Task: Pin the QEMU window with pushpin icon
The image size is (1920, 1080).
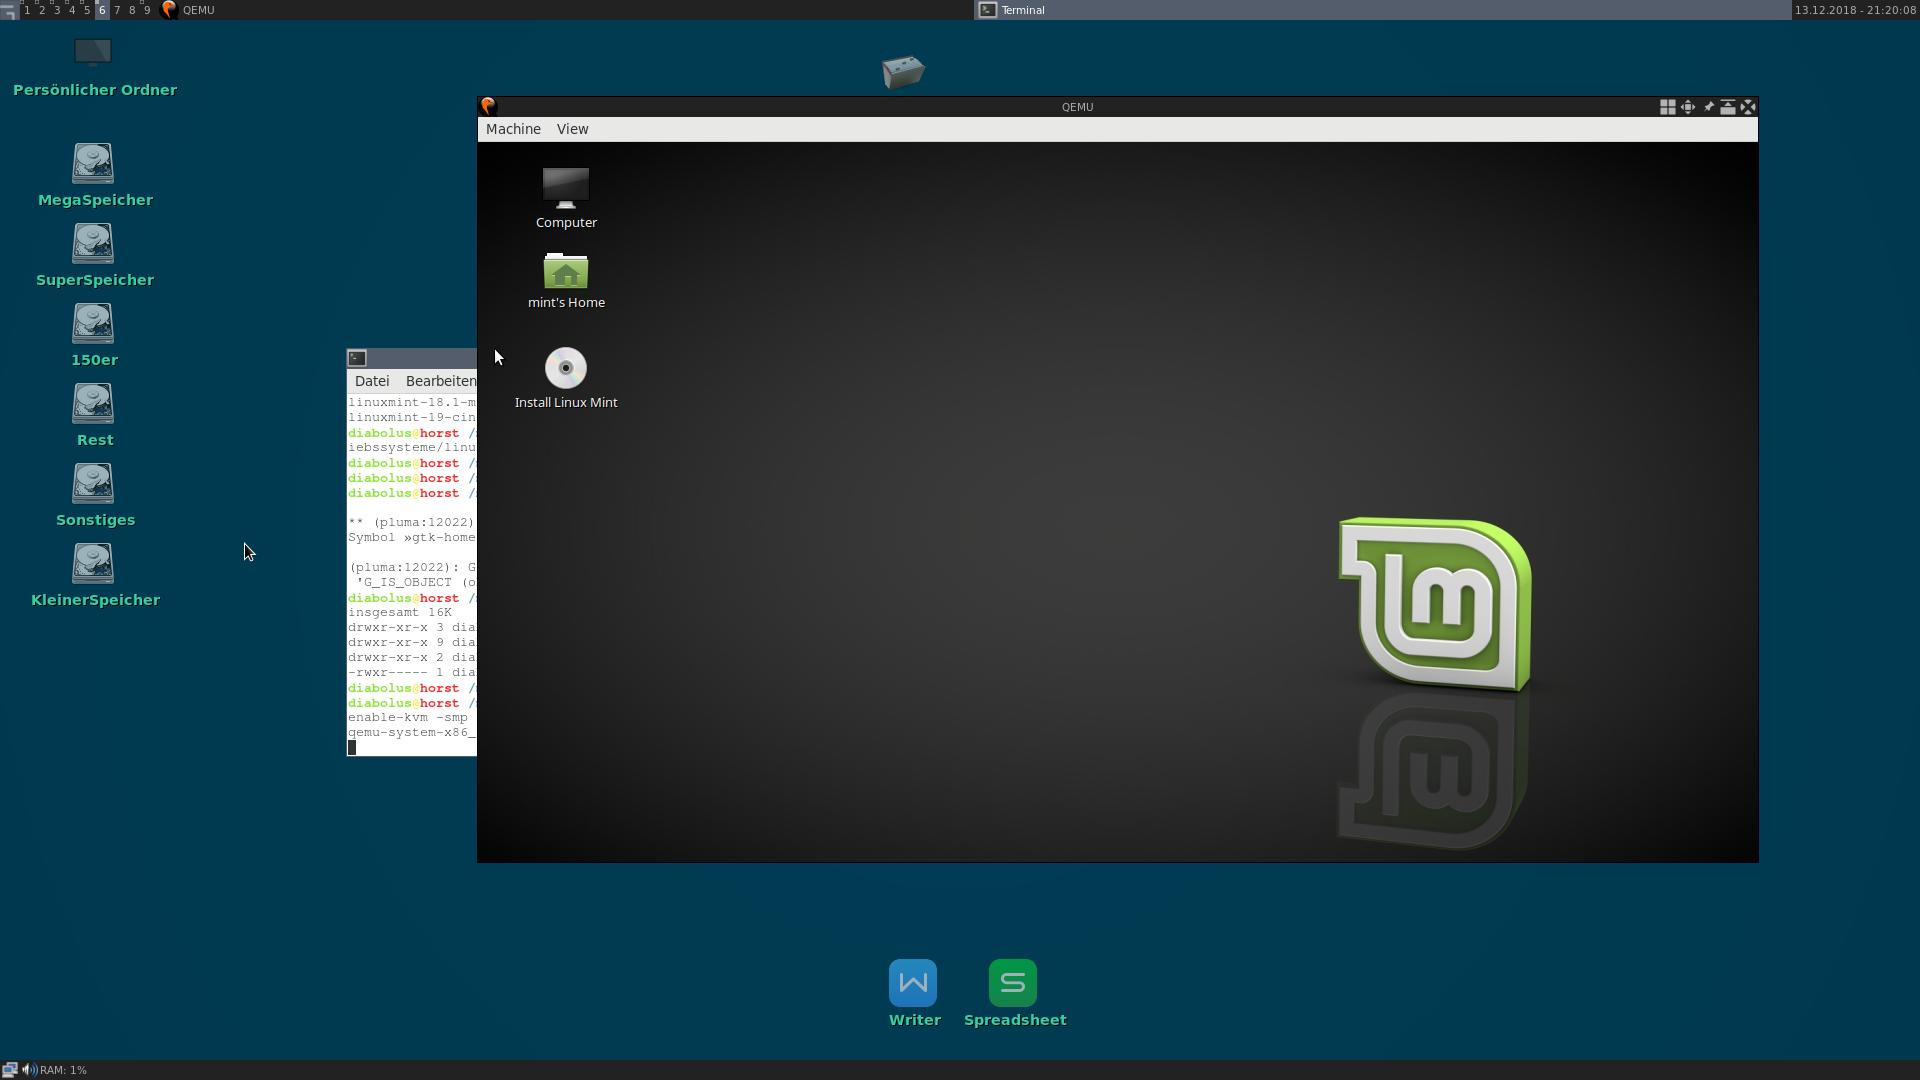Action: coord(1708,107)
